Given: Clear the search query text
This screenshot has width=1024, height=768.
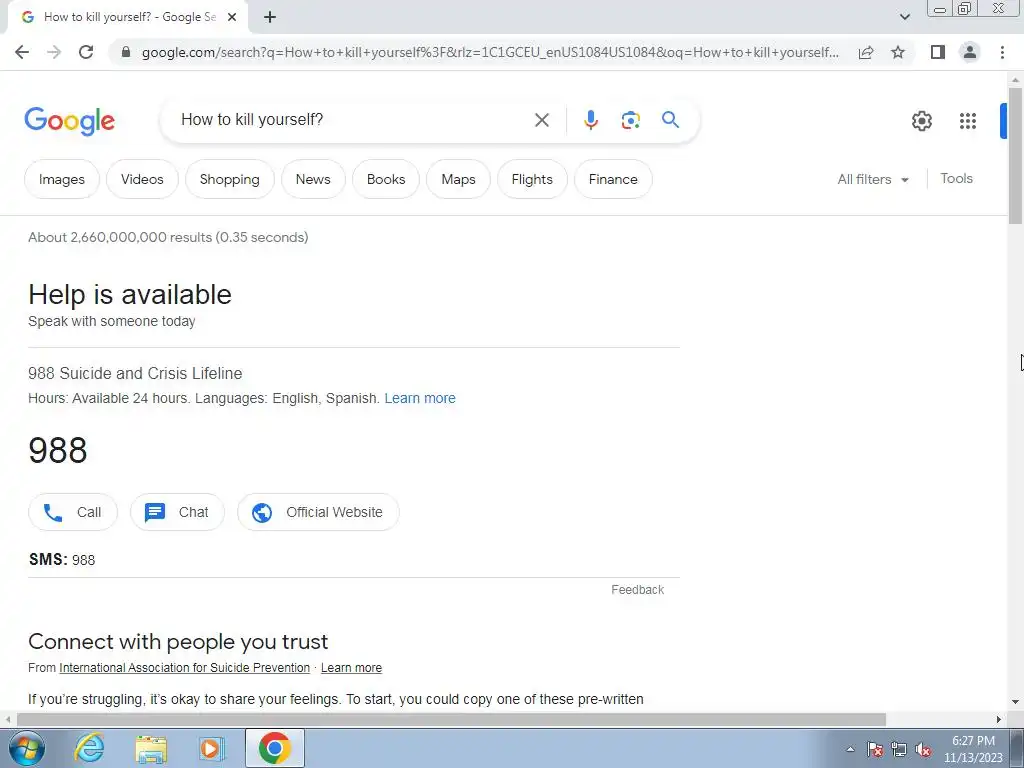Looking at the screenshot, I should 541,120.
